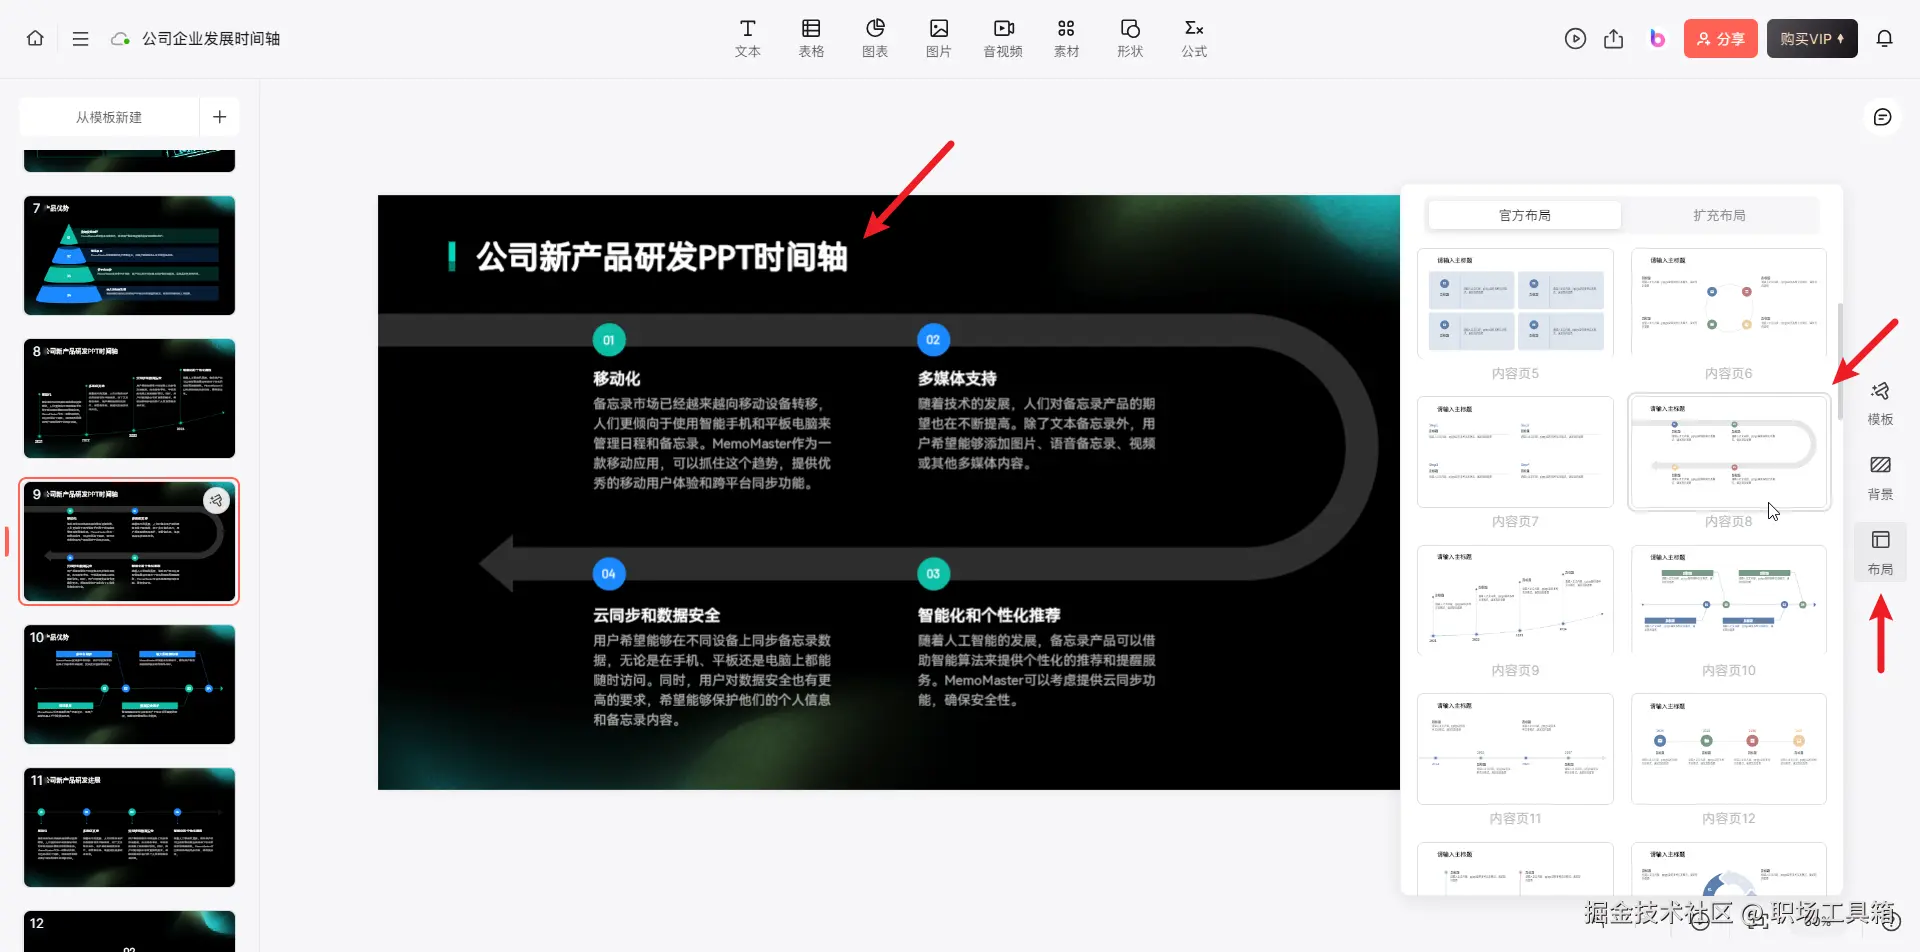Image resolution: width=1920 pixels, height=952 pixels.
Task: Open the comments chat icon
Action: (1882, 117)
